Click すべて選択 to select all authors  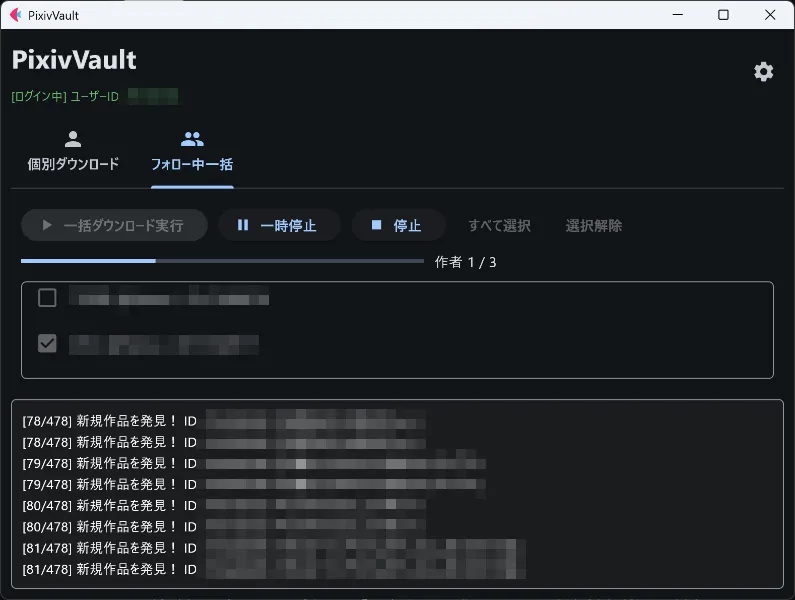click(x=499, y=225)
